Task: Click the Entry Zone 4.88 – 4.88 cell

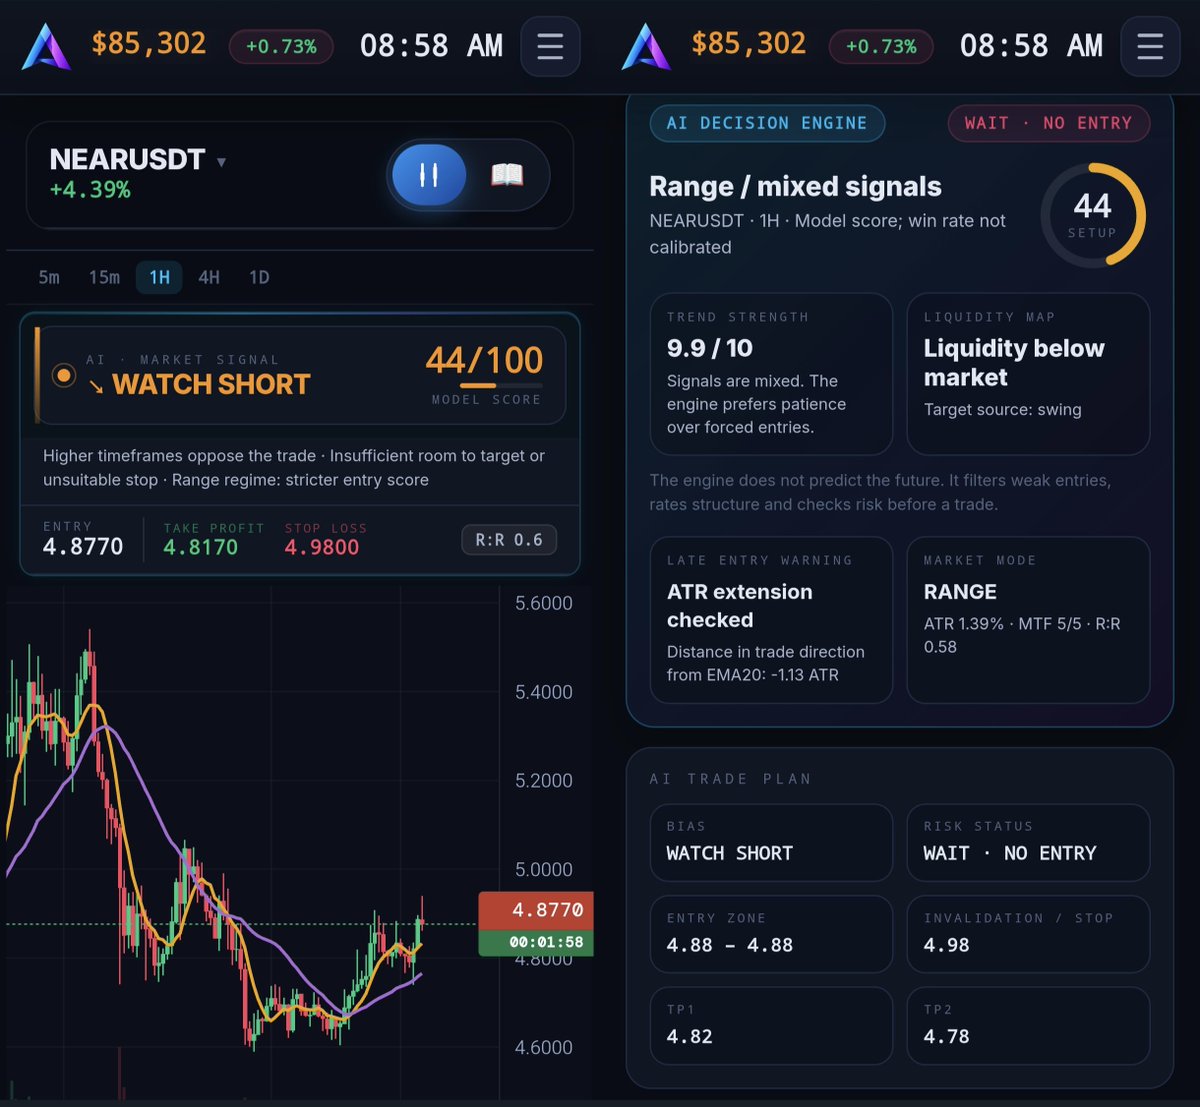Action: point(771,934)
